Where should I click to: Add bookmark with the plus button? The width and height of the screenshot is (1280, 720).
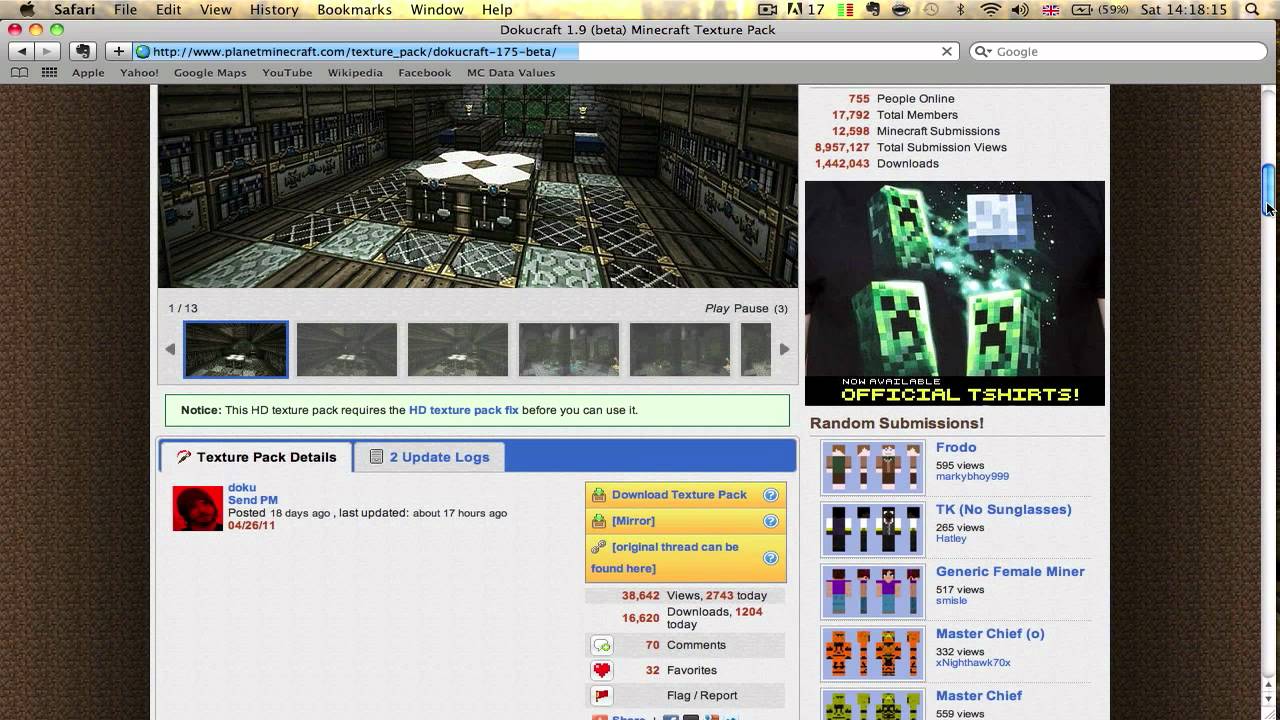coord(118,51)
